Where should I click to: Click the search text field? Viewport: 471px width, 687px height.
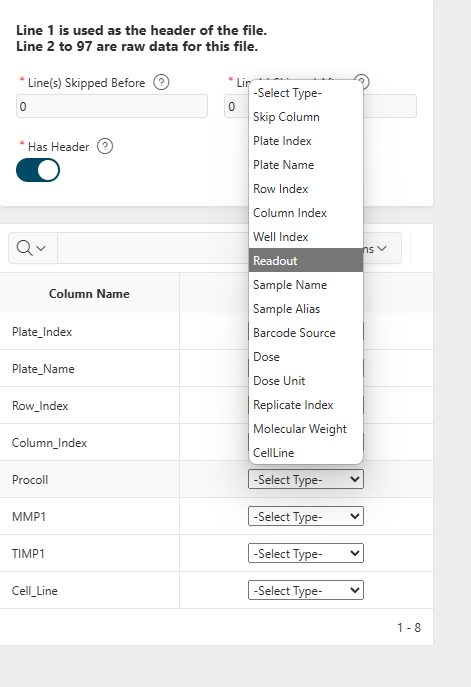pos(152,248)
